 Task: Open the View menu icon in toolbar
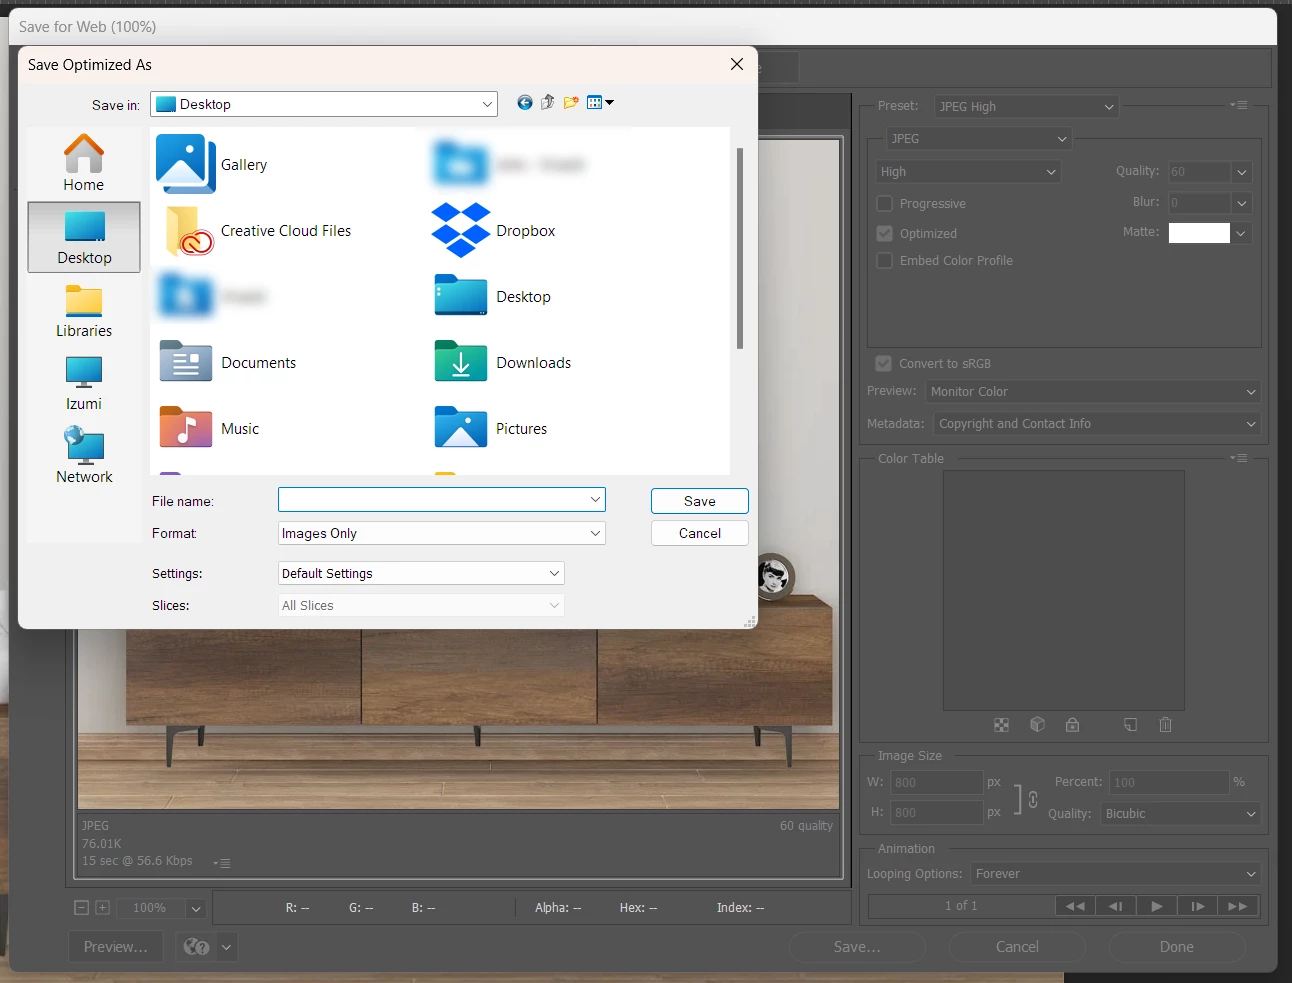point(600,103)
